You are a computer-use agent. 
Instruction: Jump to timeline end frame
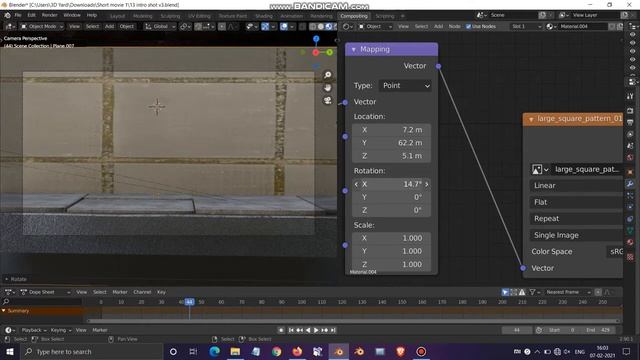pos(333,330)
